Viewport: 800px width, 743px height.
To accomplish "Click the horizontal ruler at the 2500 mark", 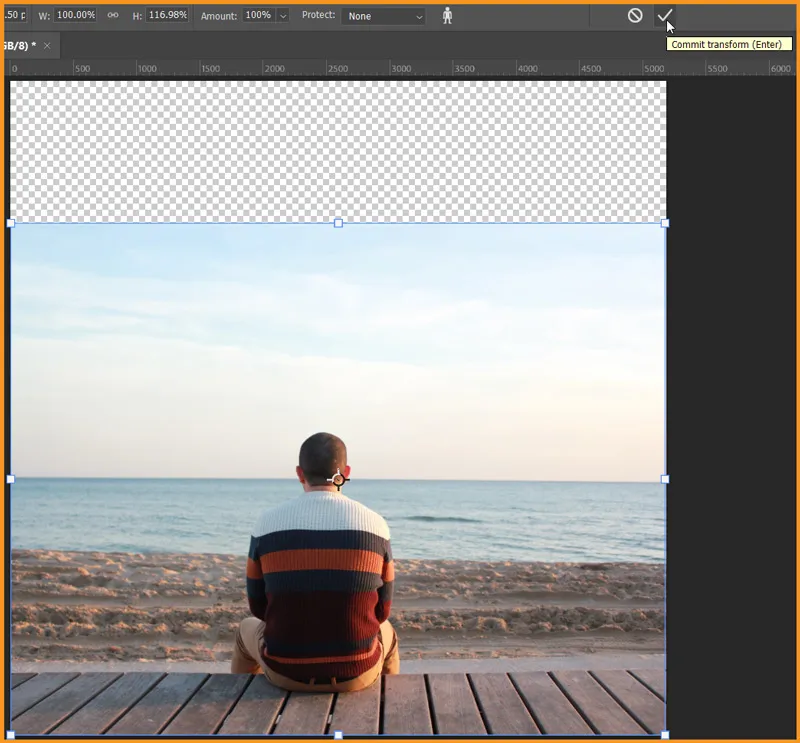I will click(329, 69).
